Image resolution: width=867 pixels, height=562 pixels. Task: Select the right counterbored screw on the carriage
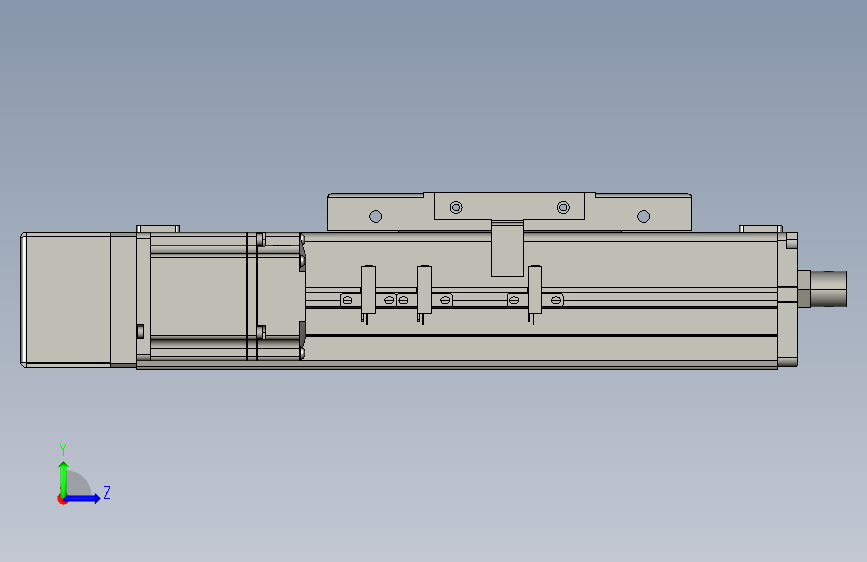tap(563, 207)
